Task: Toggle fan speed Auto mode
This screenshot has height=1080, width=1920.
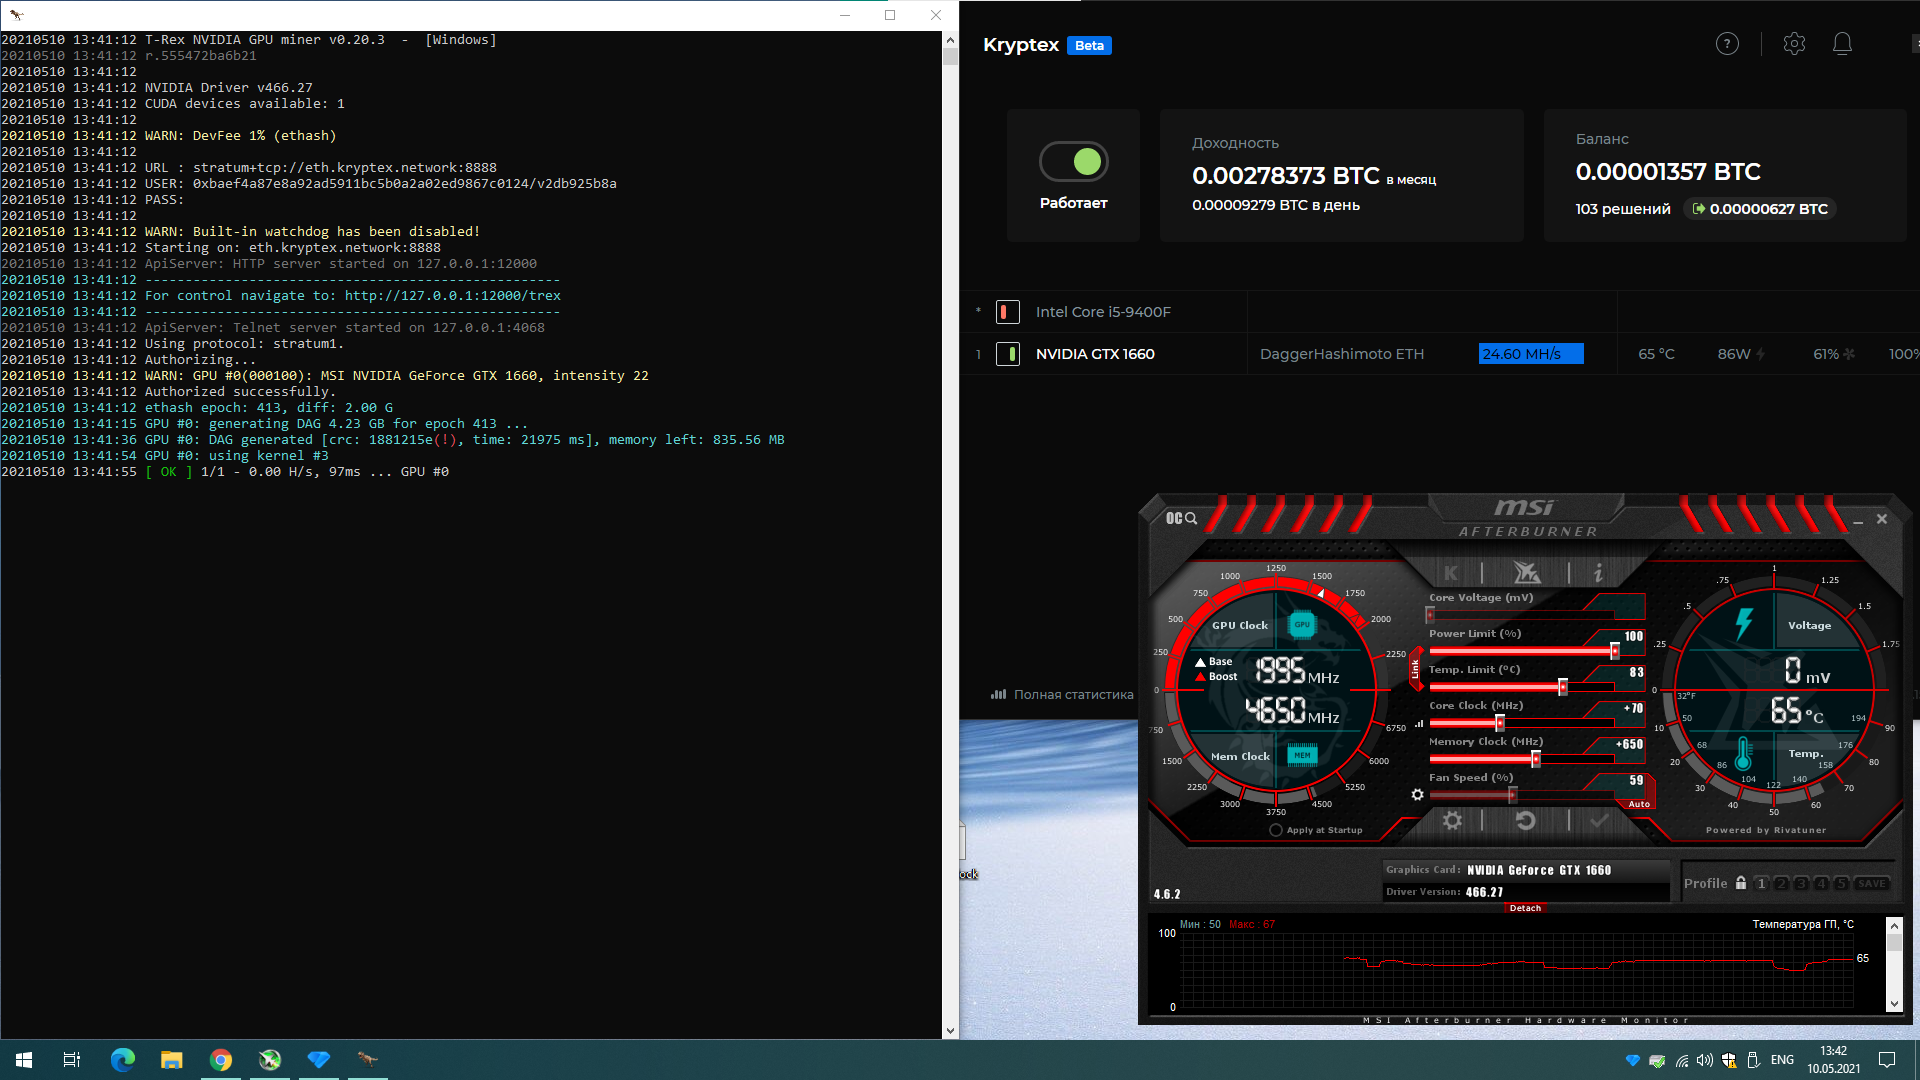Action: pyautogui.click(x=1639, y=804)
